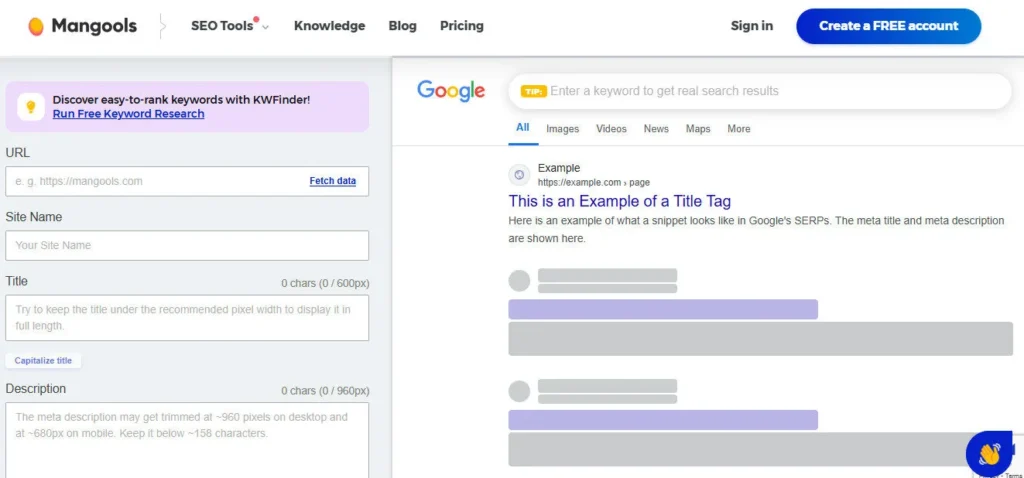Click the yellow TIP badge in search bar
Screen dimensions: 1024x478
[x=533, y=91]
